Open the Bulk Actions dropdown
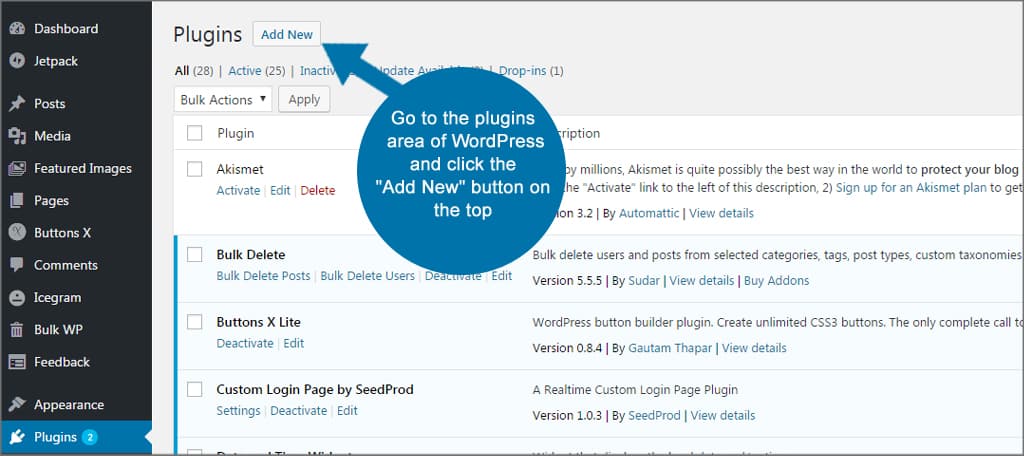The height and width of the screenshot is (456, 1024). click(223, 99)
